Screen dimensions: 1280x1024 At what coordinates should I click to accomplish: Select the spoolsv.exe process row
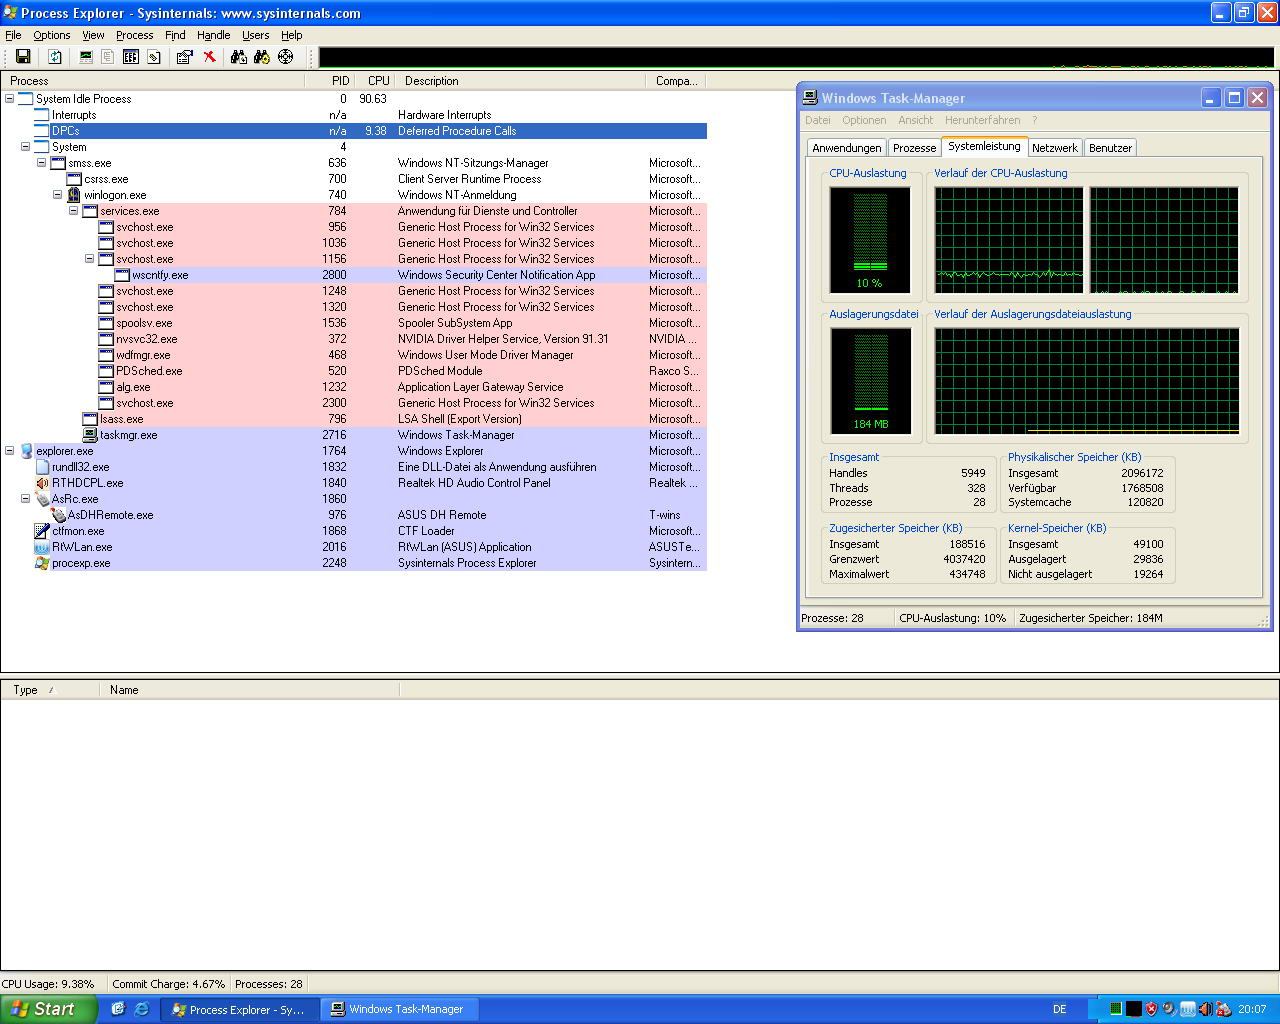click(x=354, y=323)
